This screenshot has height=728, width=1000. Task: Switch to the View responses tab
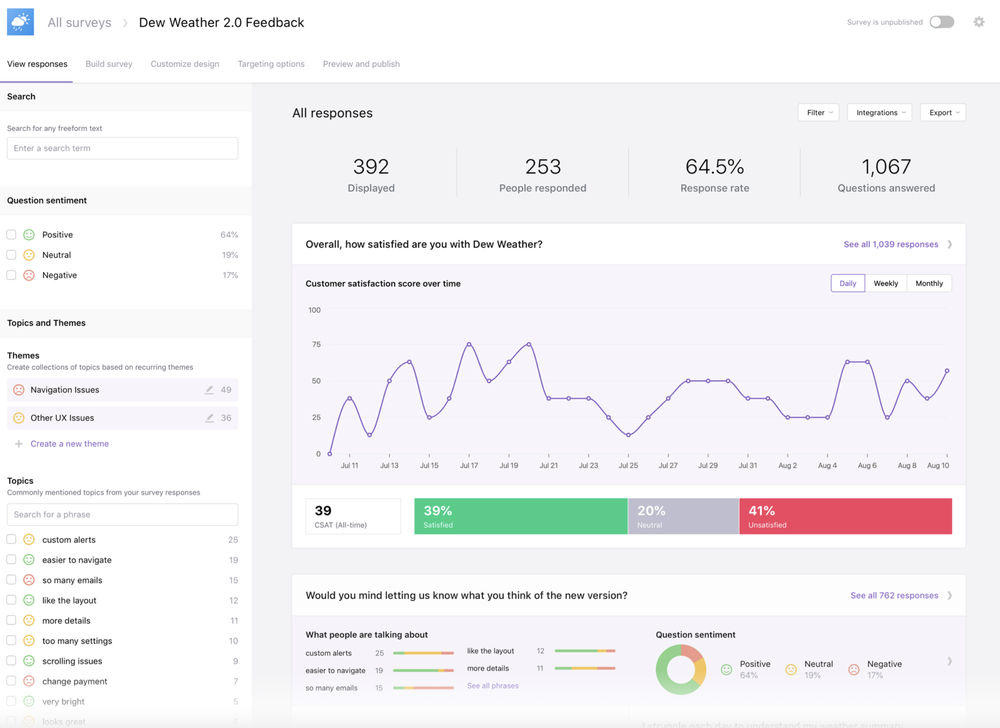point(37,64)
